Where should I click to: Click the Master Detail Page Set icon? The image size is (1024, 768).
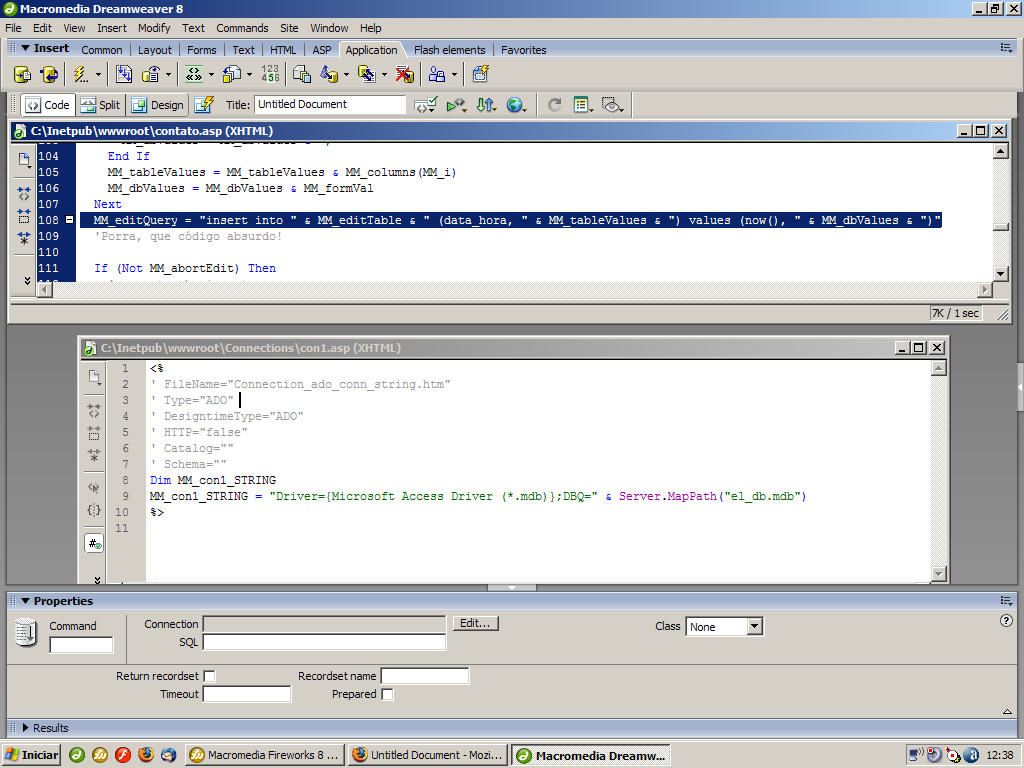coord(301,74)
